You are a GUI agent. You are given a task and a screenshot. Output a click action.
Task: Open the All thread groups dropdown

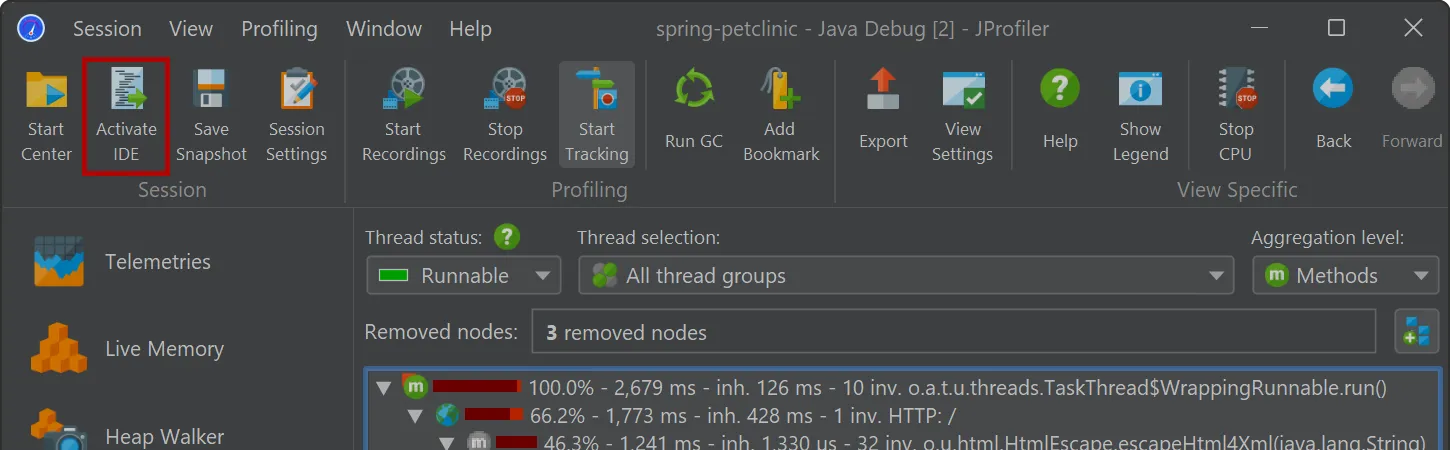pos(906,275)
